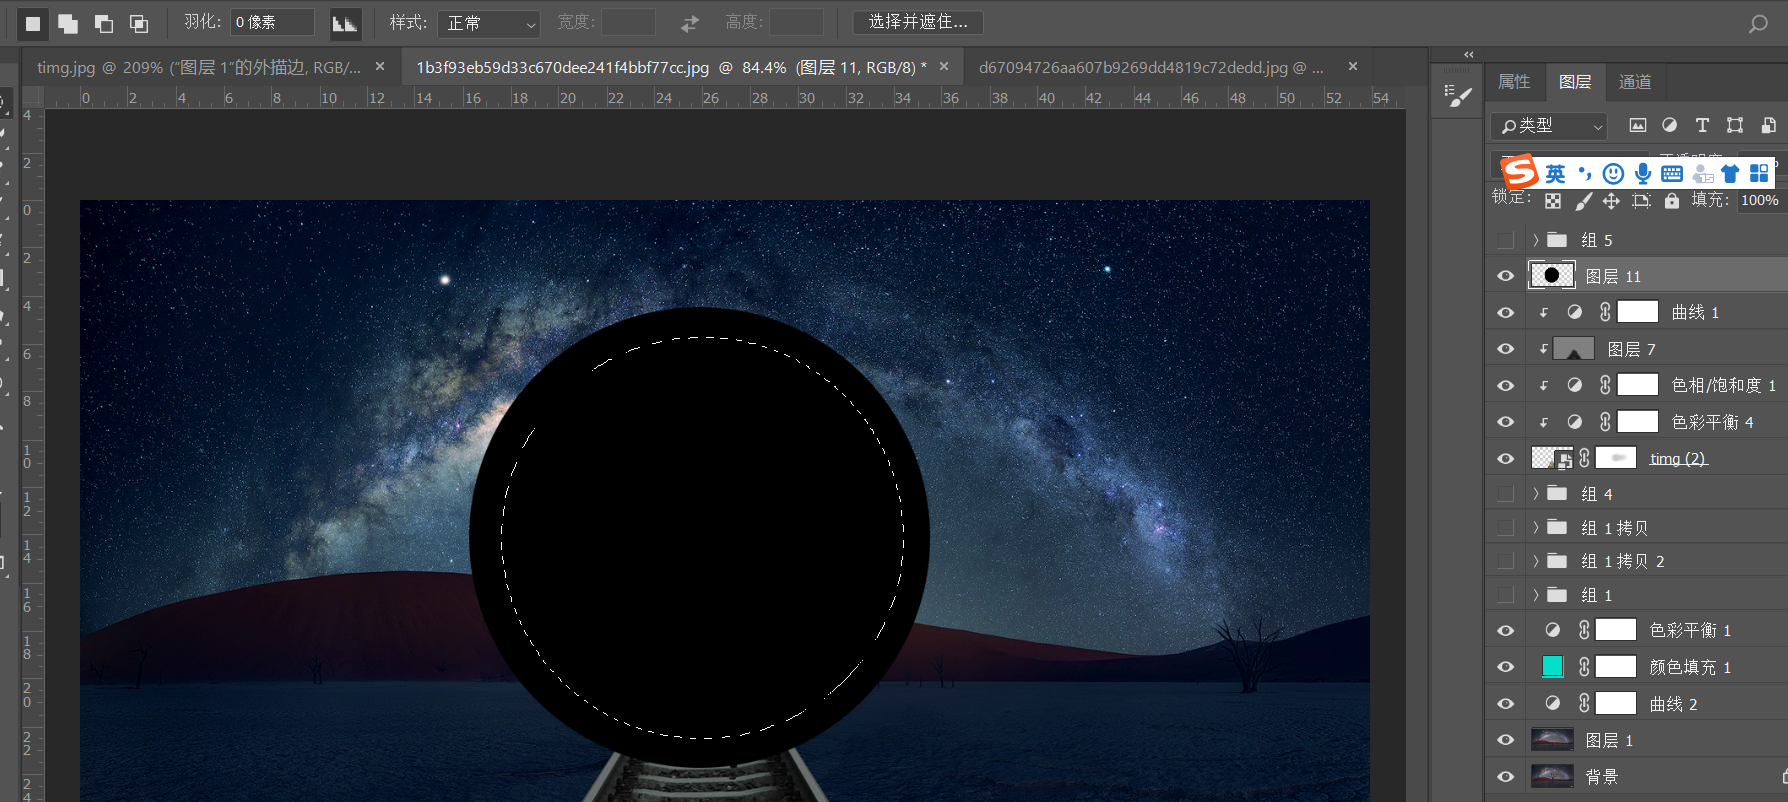Hide the 色彩平衡 4 layer
Viewport: 1788px width, 802px height.
click(x=1506, y=422)
